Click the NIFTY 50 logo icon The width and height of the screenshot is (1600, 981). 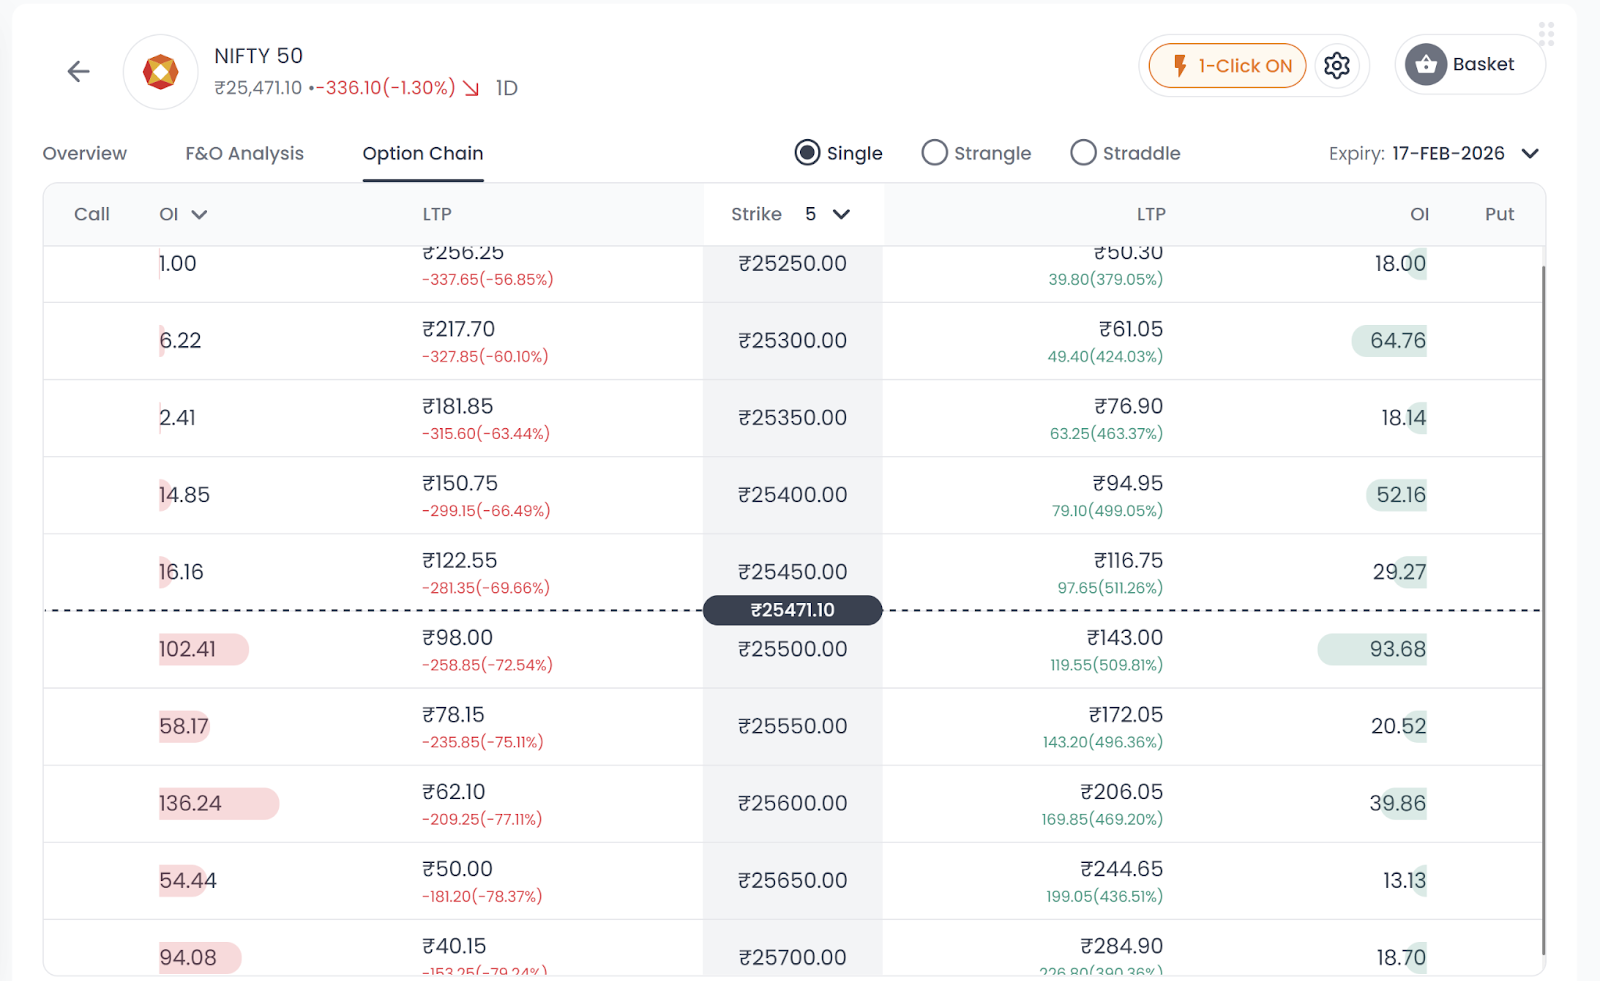(160, 72)
